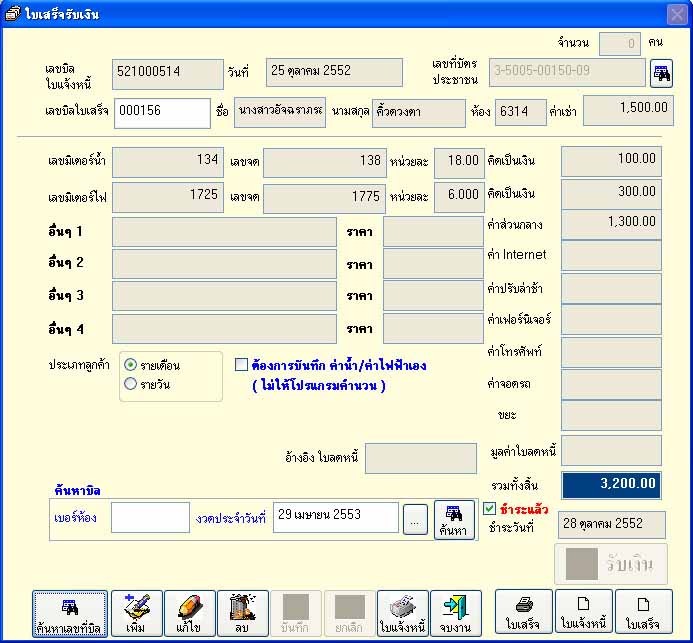693x643 pixels.
Task: Click the วันที่ 25 ตุลาคม 2552 field
Action: (334, 72)
